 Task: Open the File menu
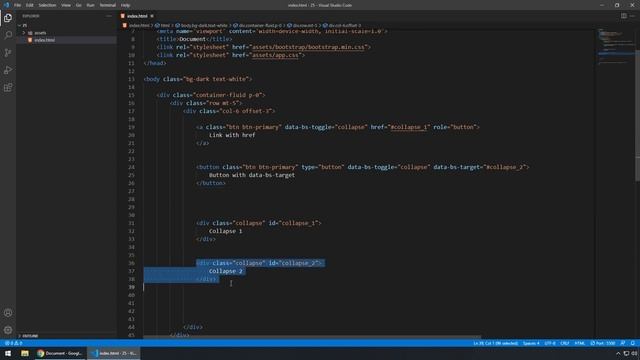(x=17, y=5)
